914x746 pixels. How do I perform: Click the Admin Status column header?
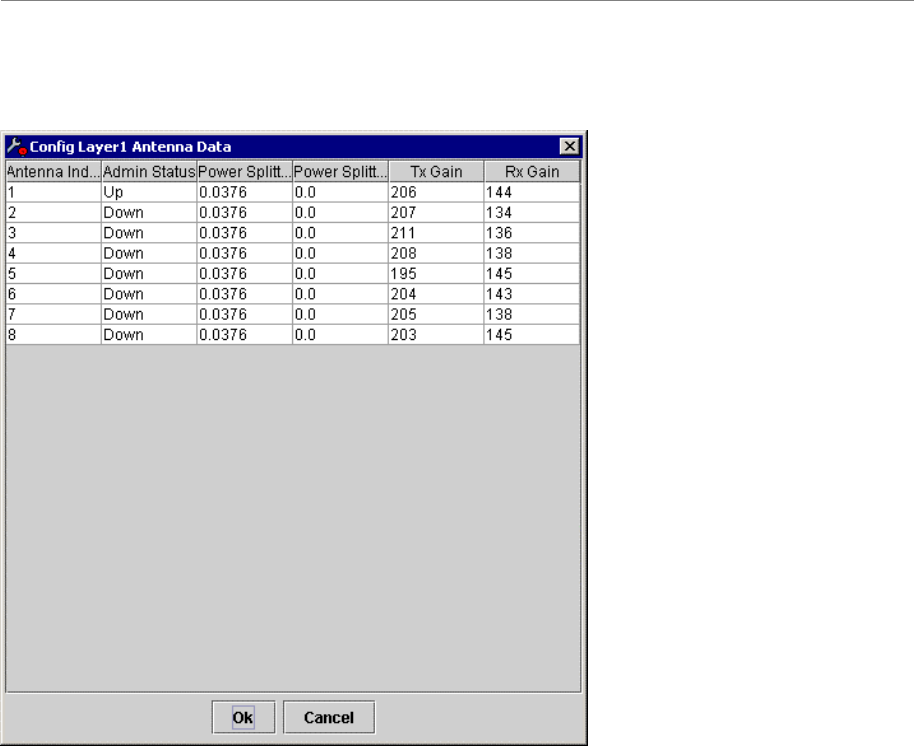point(149,171)
